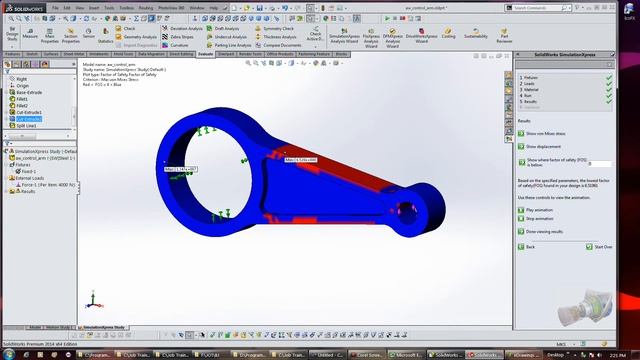Open the Costing tool
Viewport: 640px width, 360px height.
click(448, 33)
